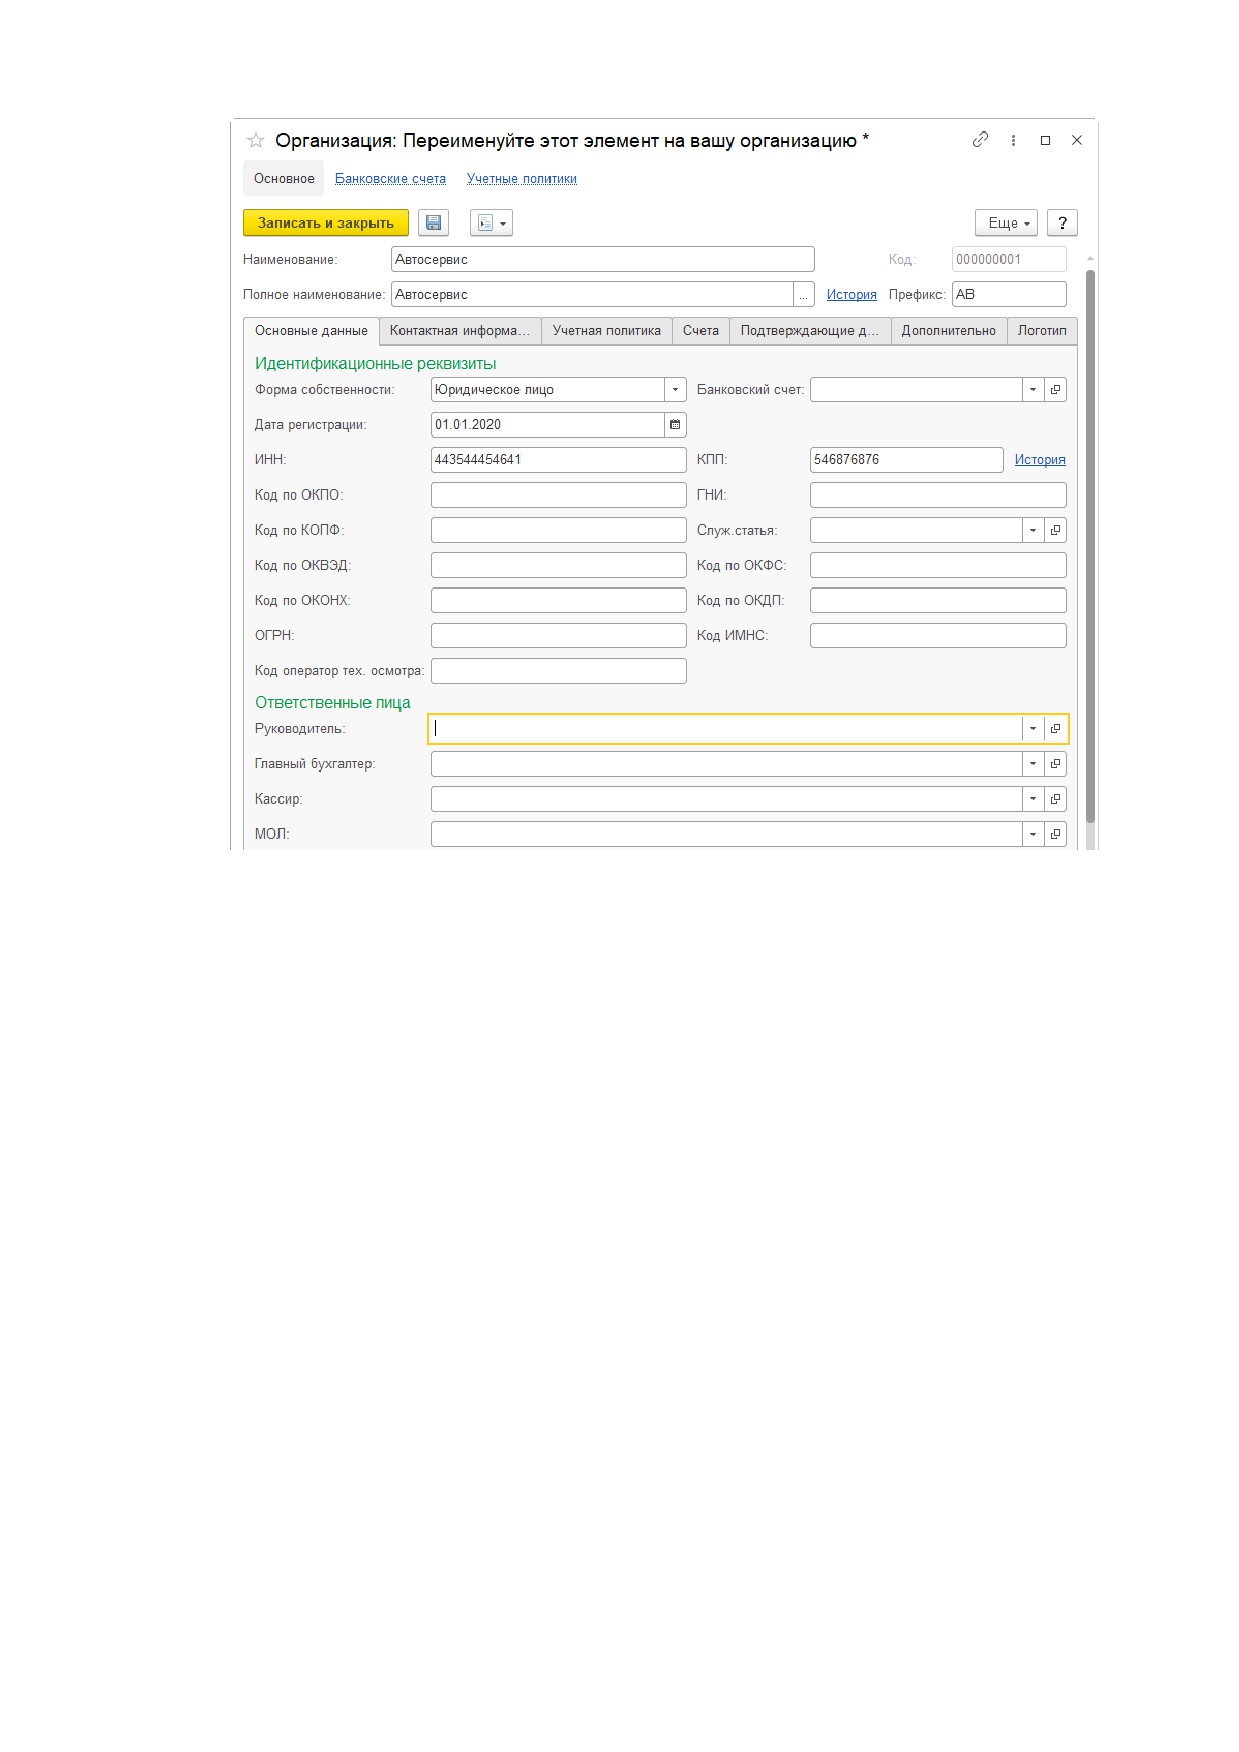The image size is (1239, 1752).
Task: Switch to Основные данные tab
Action: pos(311,331)
